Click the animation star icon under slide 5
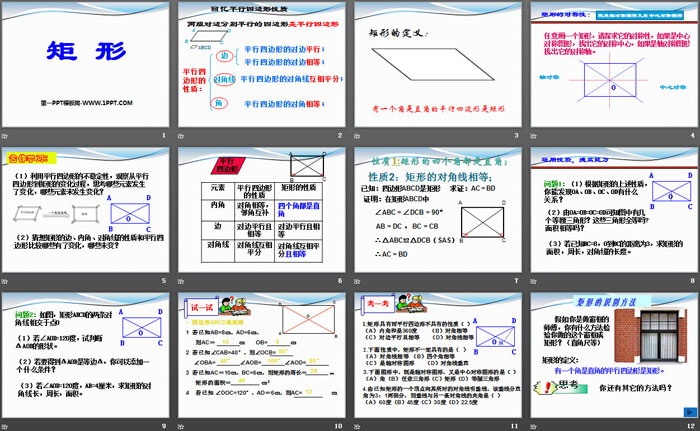 tap(5, 281)
